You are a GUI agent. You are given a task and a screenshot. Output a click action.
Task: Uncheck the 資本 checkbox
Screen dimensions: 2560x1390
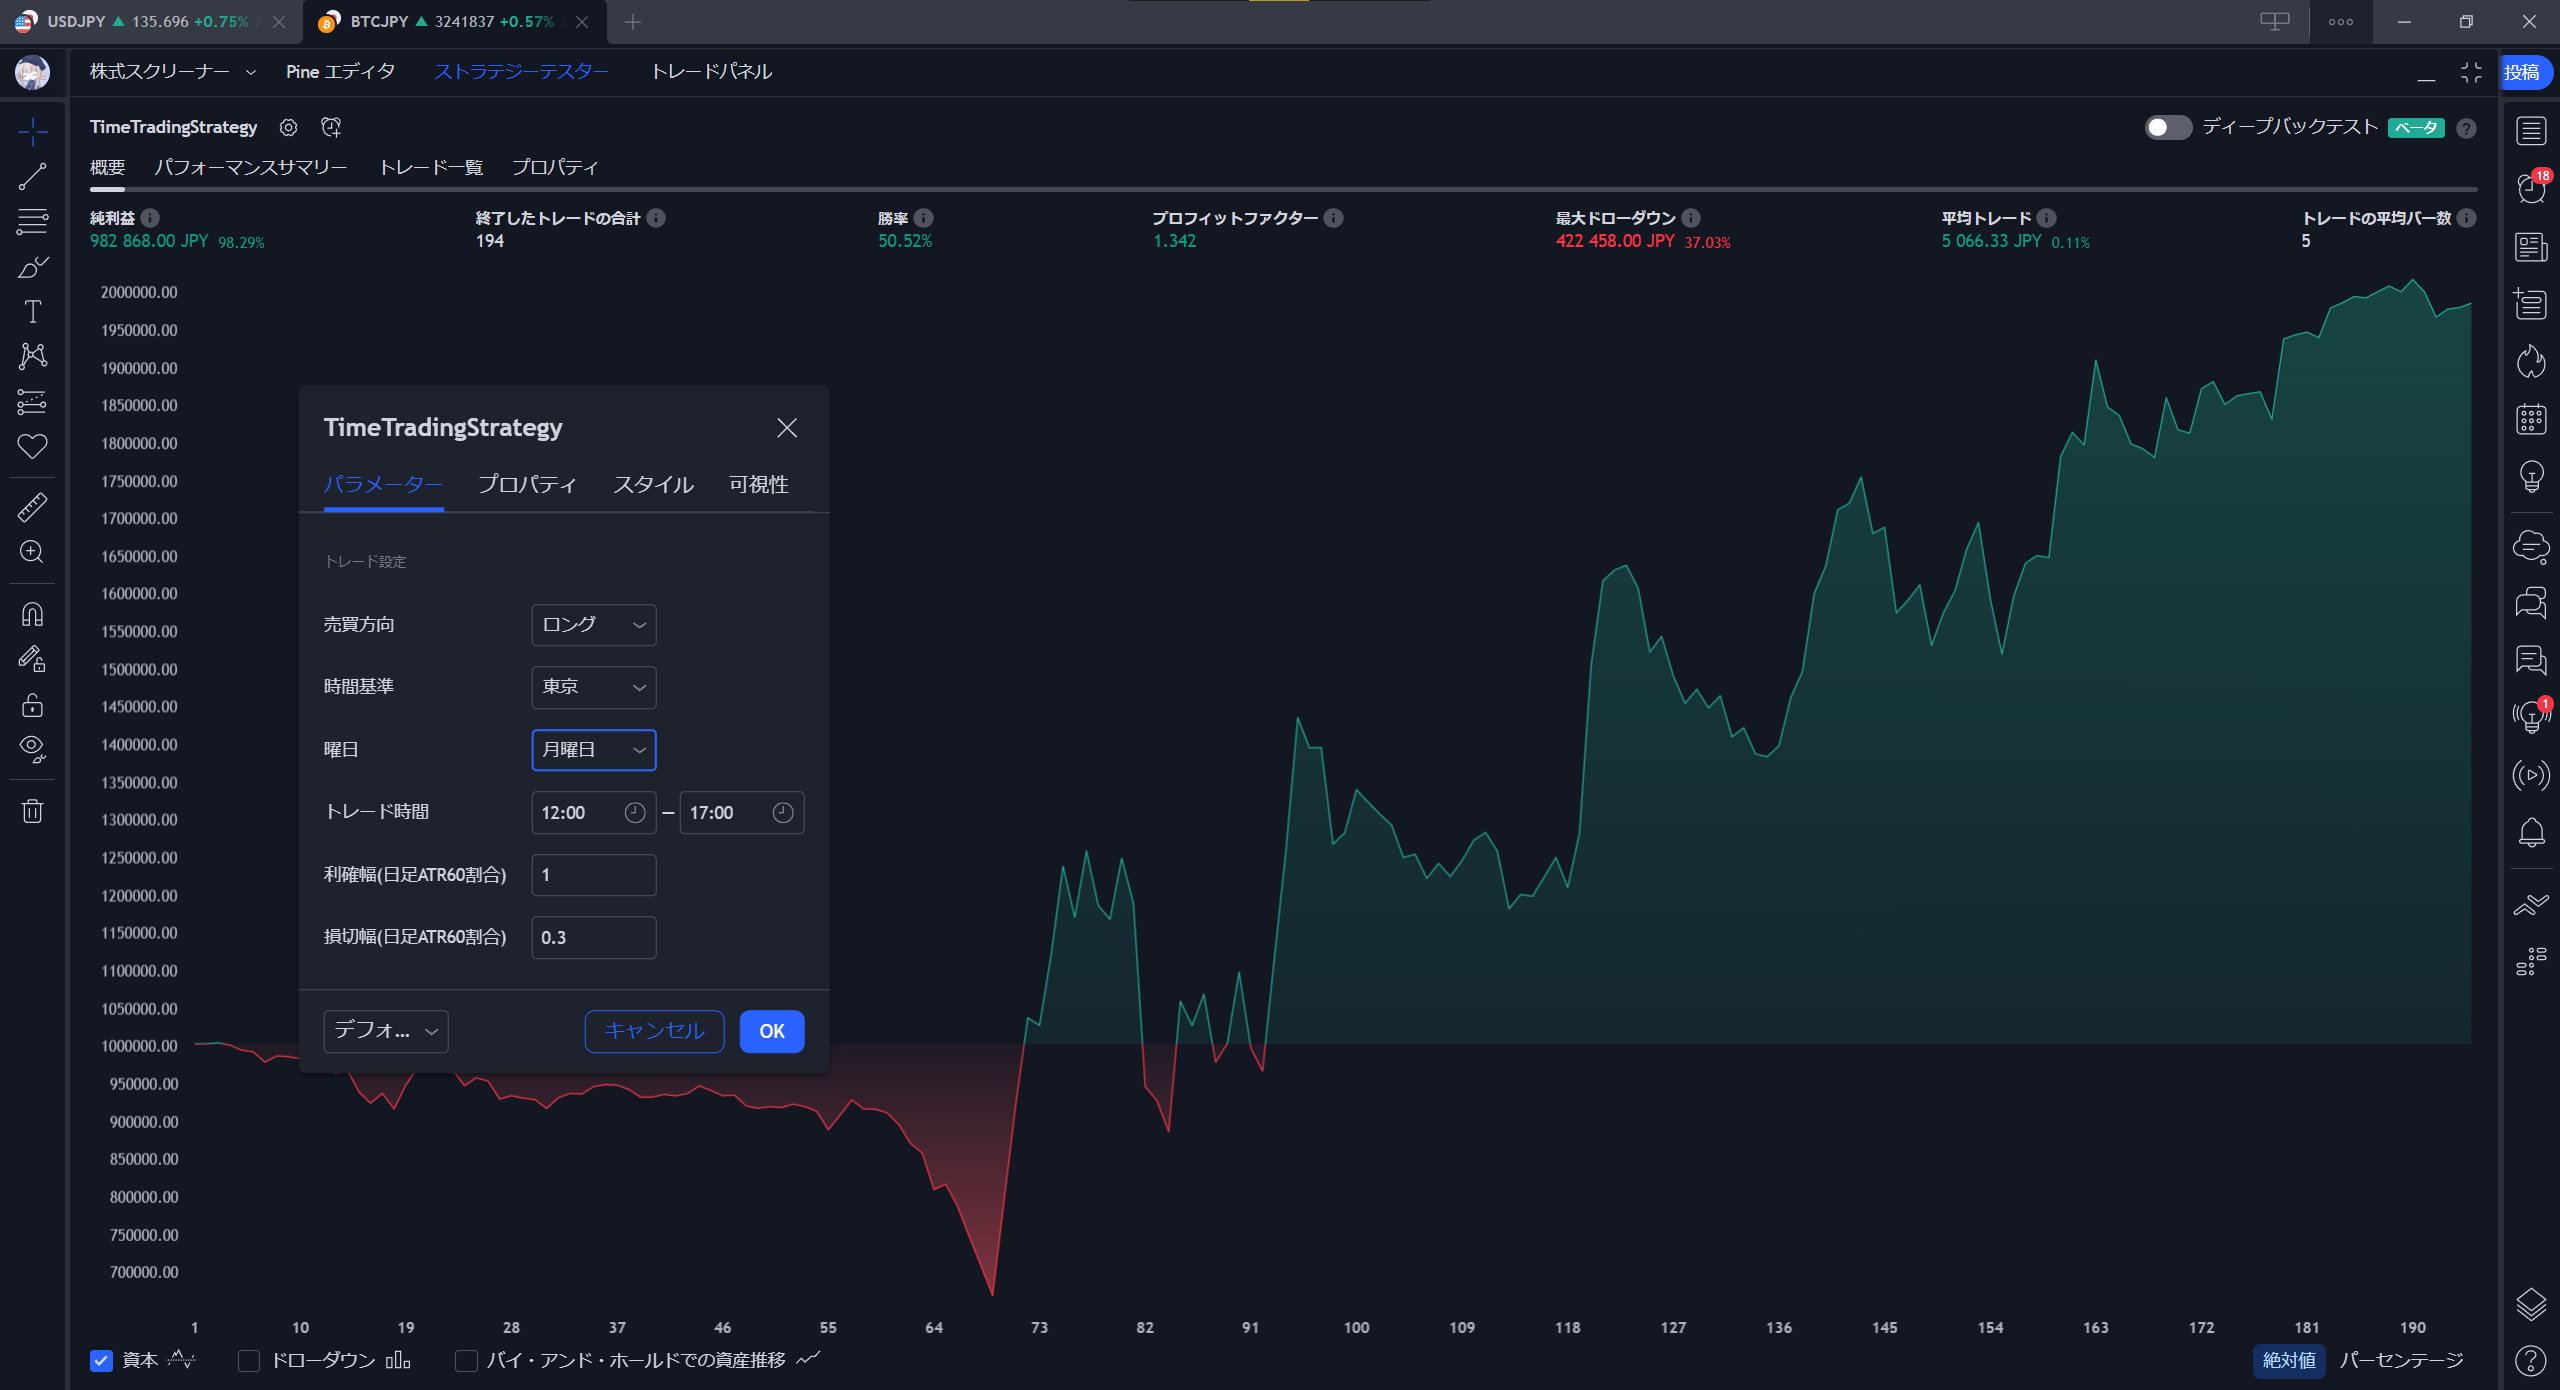pyautogui.click(x=101, y=1360)
